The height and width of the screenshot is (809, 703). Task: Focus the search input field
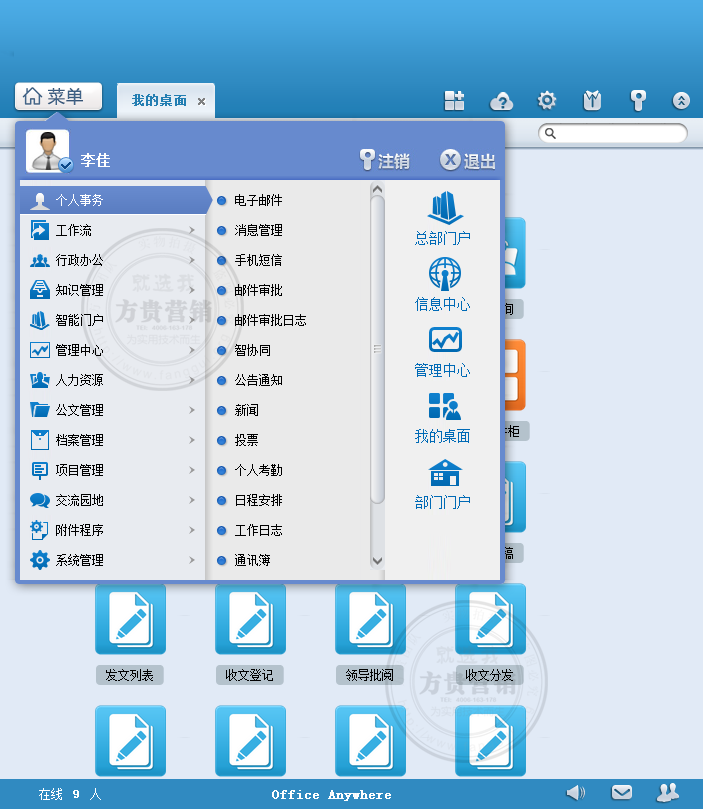pyautogui.click(x=613, y=133)
